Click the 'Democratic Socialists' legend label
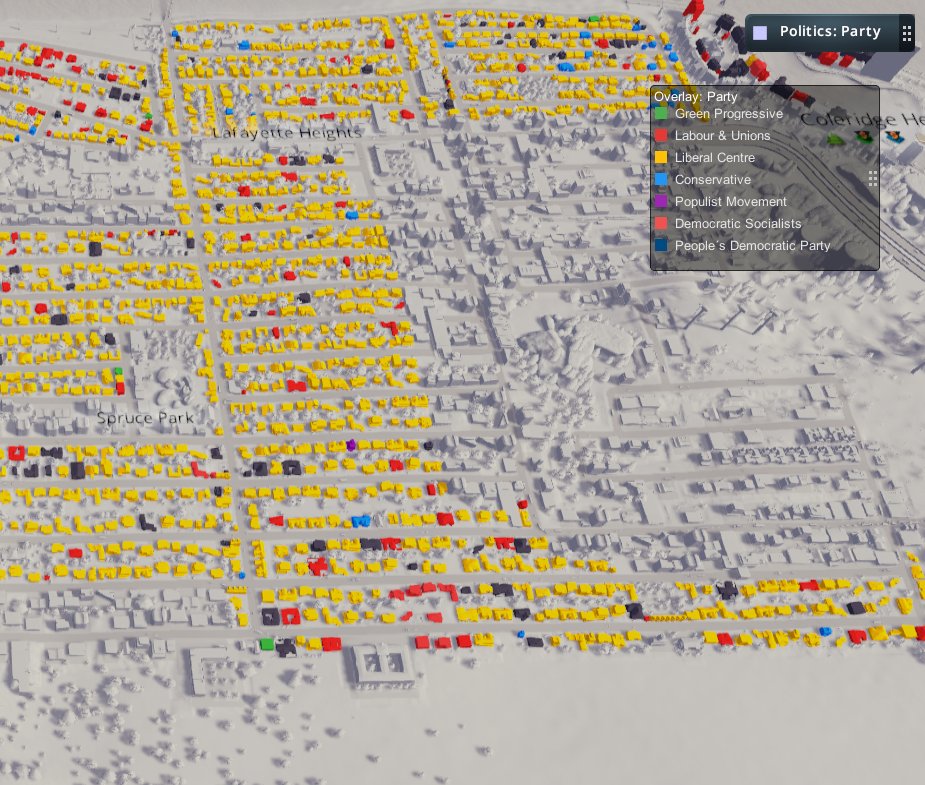 coord(738,224)
